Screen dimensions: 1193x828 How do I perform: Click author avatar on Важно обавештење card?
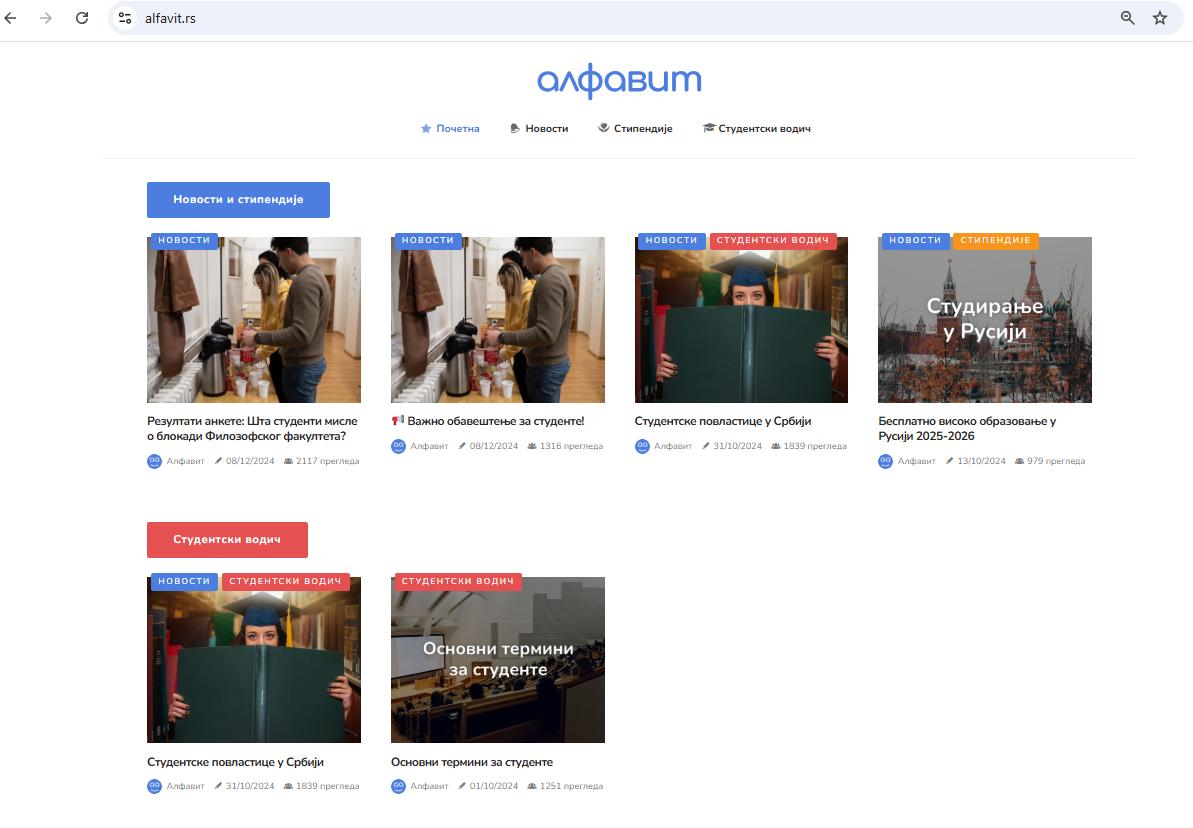pyautogui.click(x=399, y=446)
